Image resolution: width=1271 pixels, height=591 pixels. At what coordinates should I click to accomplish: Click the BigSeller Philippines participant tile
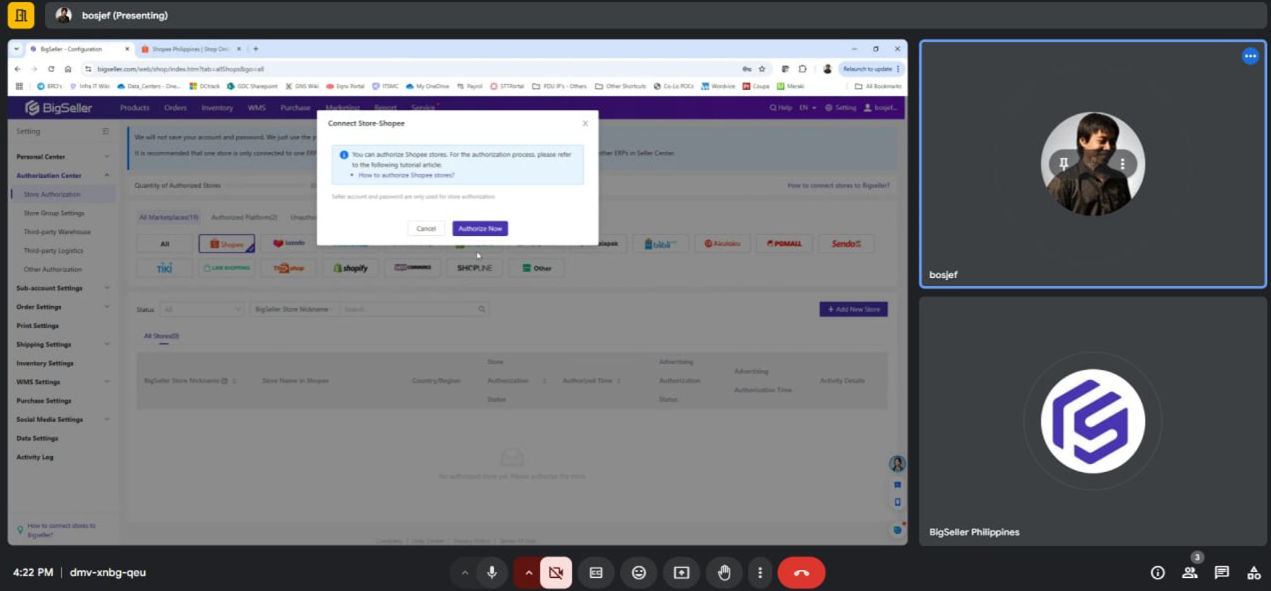[x=1092, y=421]
